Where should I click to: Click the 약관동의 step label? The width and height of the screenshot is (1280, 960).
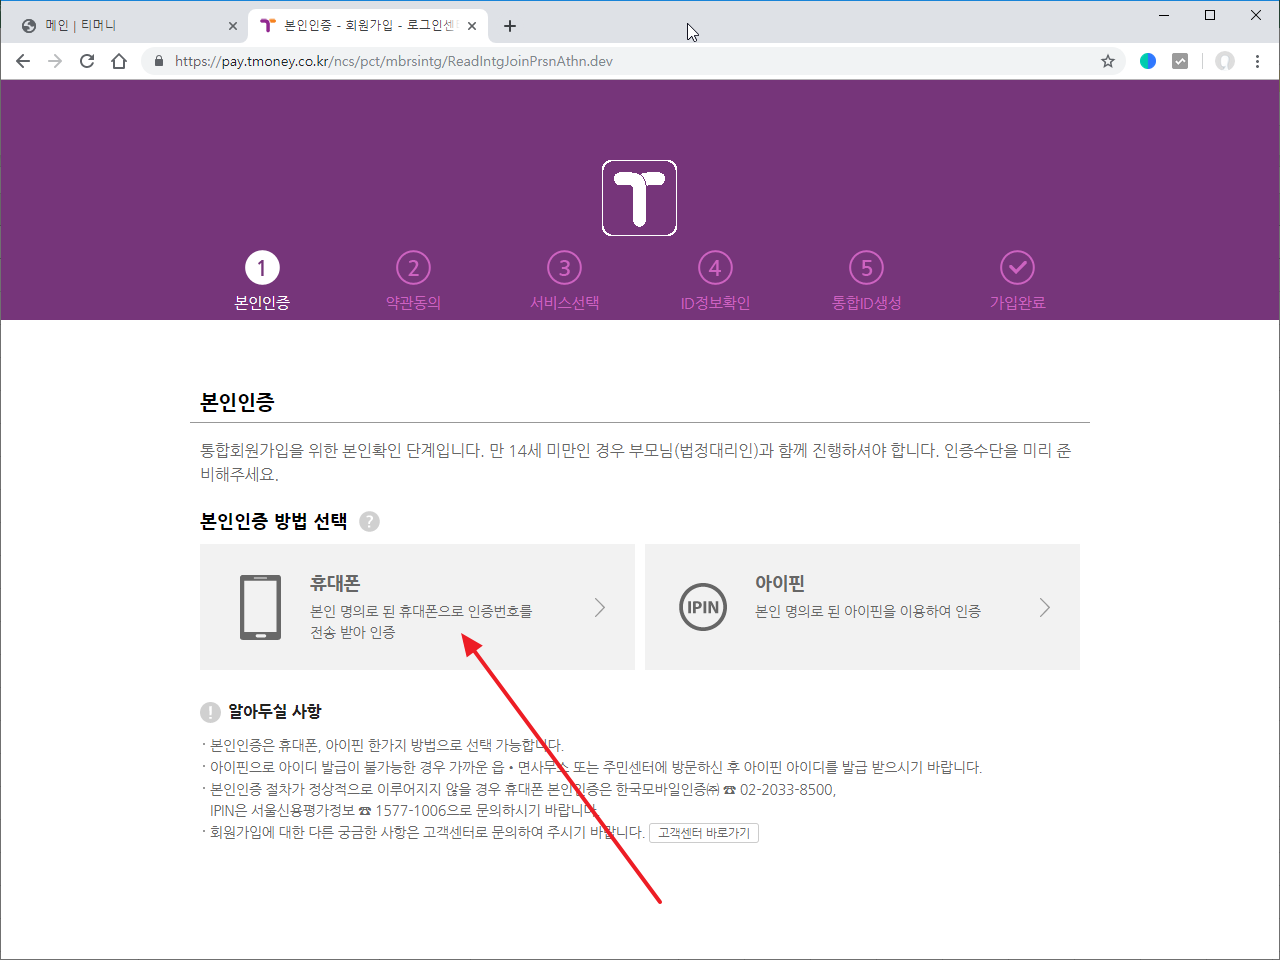click(x=413, y=303)
